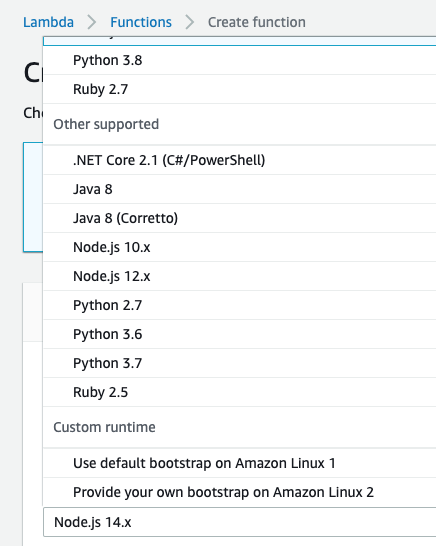
Task: Click the Create function breadcrumb text
Action: click(257, 22)
